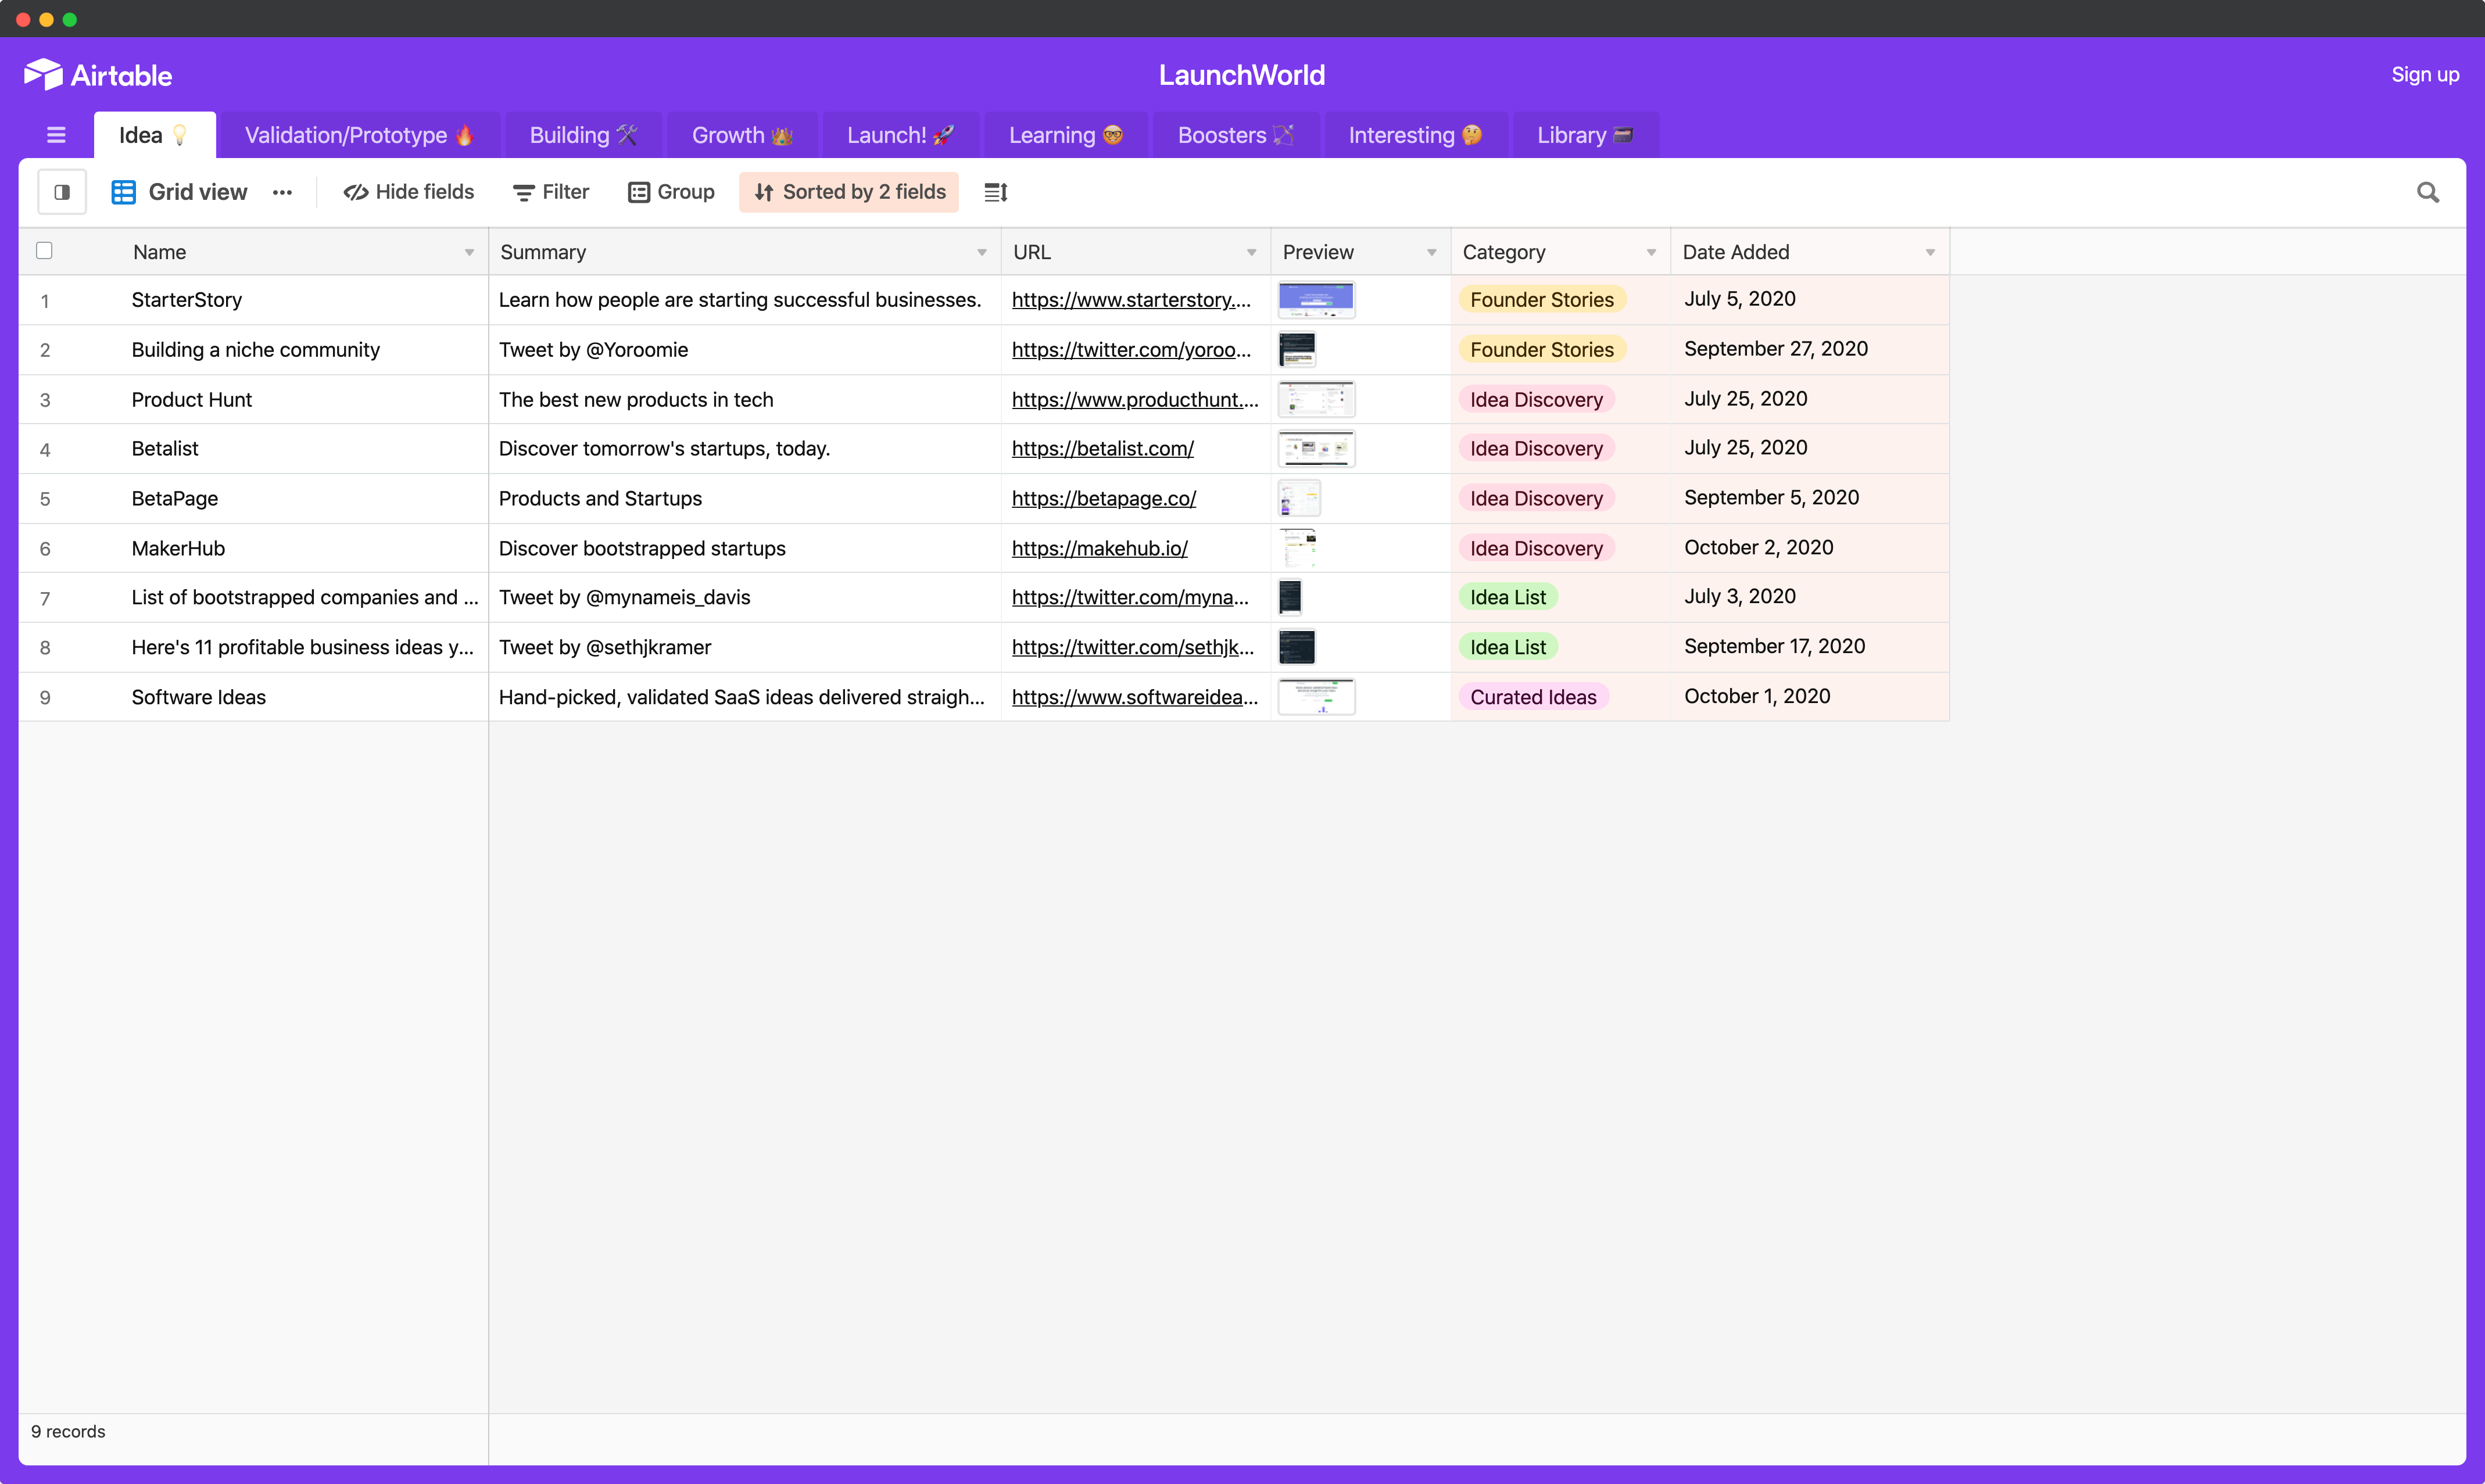
Task: Select the October 2, 2020 date cell
Action: [1810, 549]
